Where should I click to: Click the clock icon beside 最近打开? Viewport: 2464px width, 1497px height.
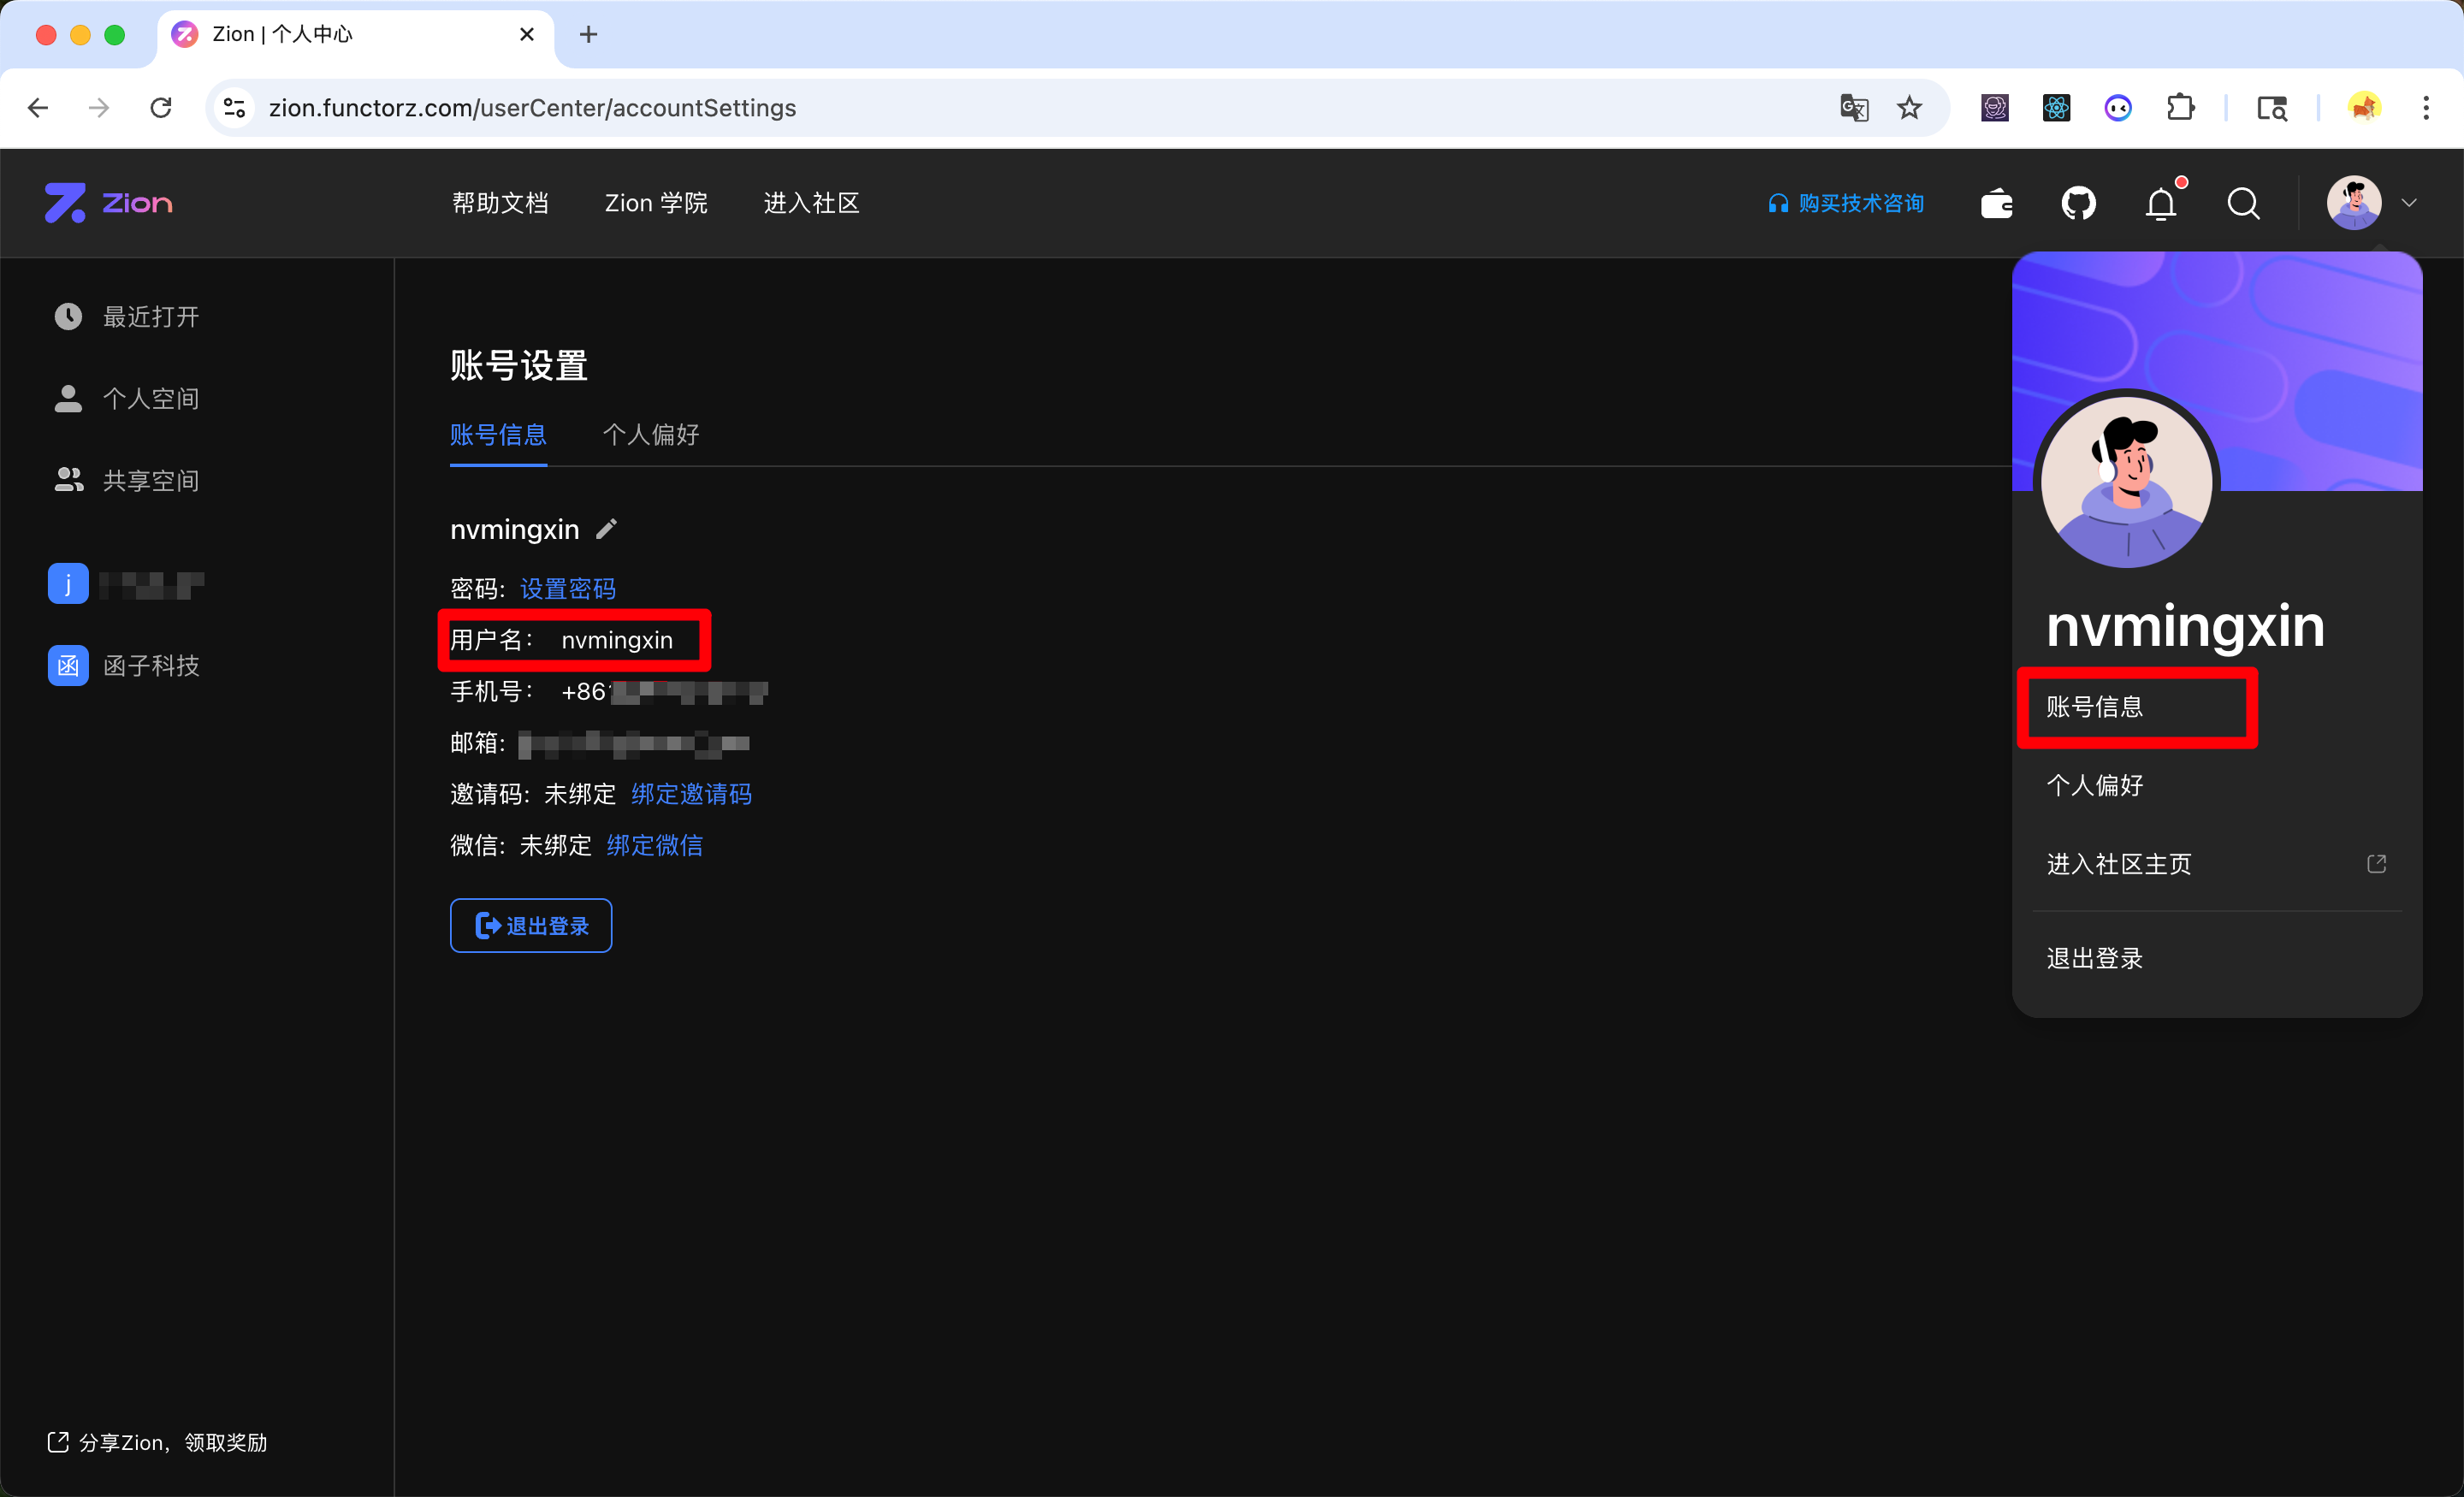[68, 317]
